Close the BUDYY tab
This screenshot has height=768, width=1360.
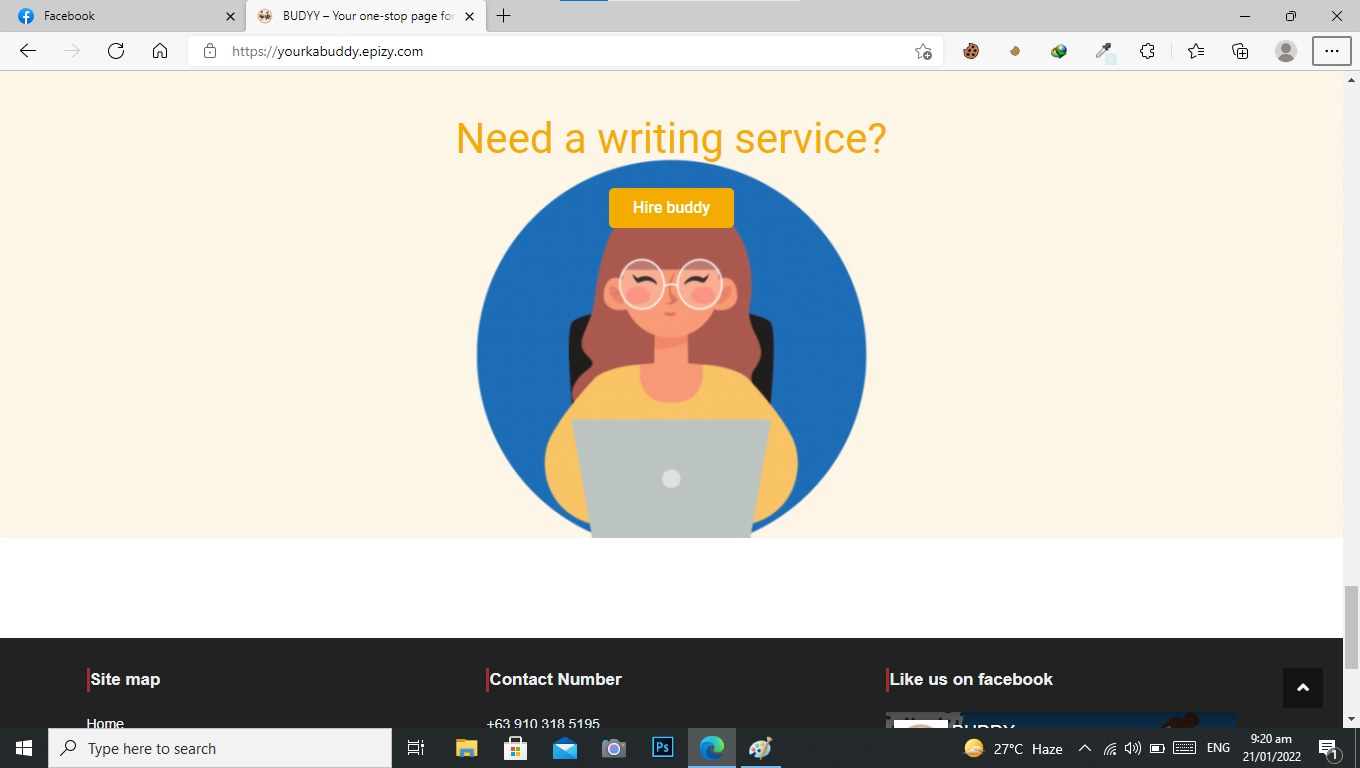(469, 16)
